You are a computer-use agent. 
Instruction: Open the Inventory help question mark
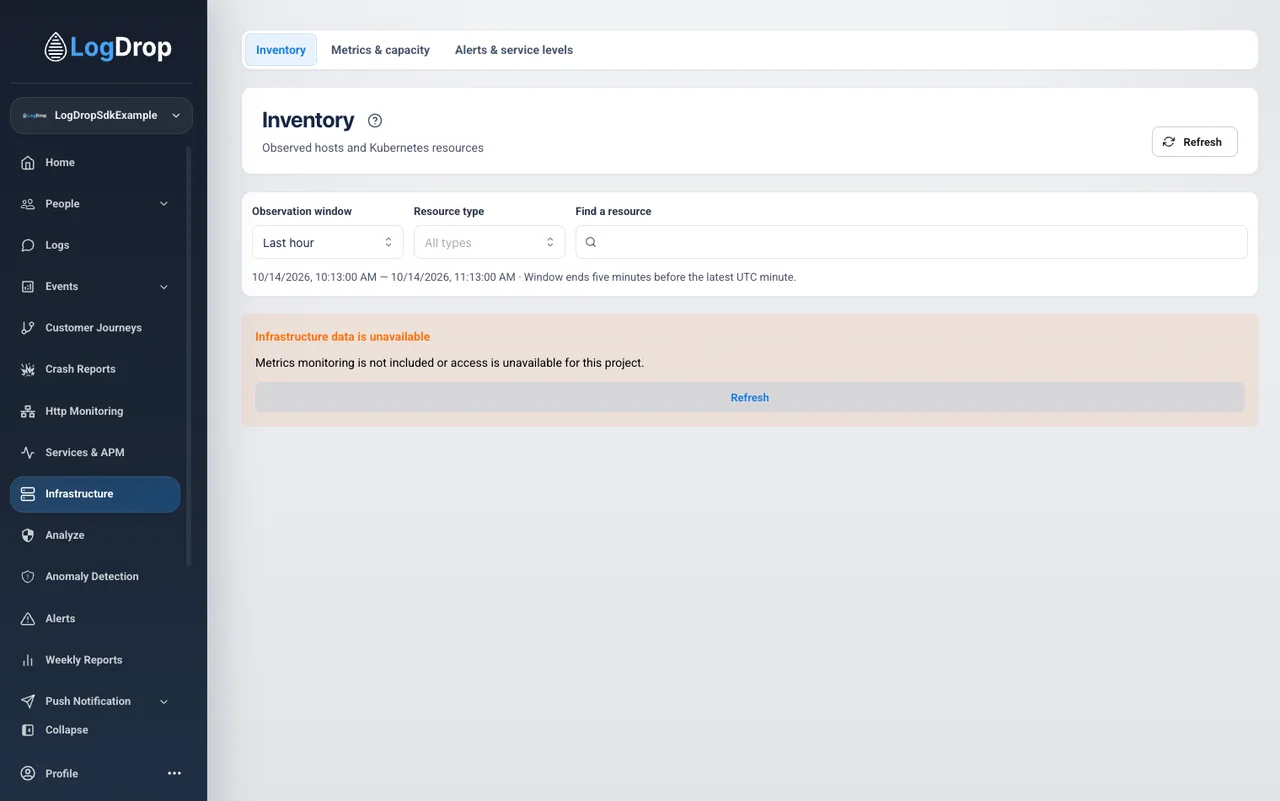pos(375,121)
